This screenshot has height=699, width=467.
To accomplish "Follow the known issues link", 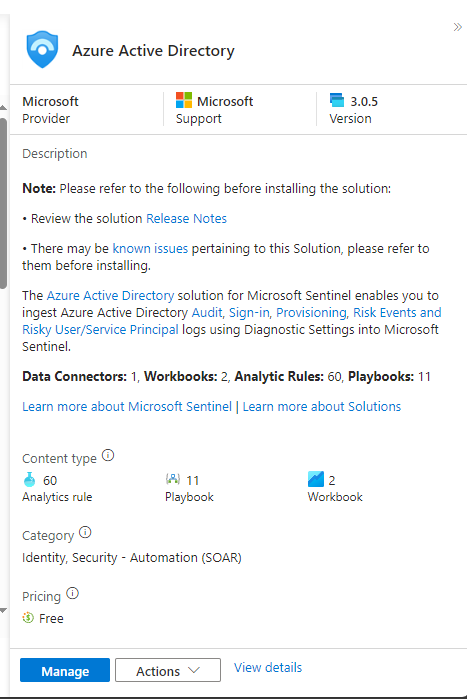I will (150, 248).
